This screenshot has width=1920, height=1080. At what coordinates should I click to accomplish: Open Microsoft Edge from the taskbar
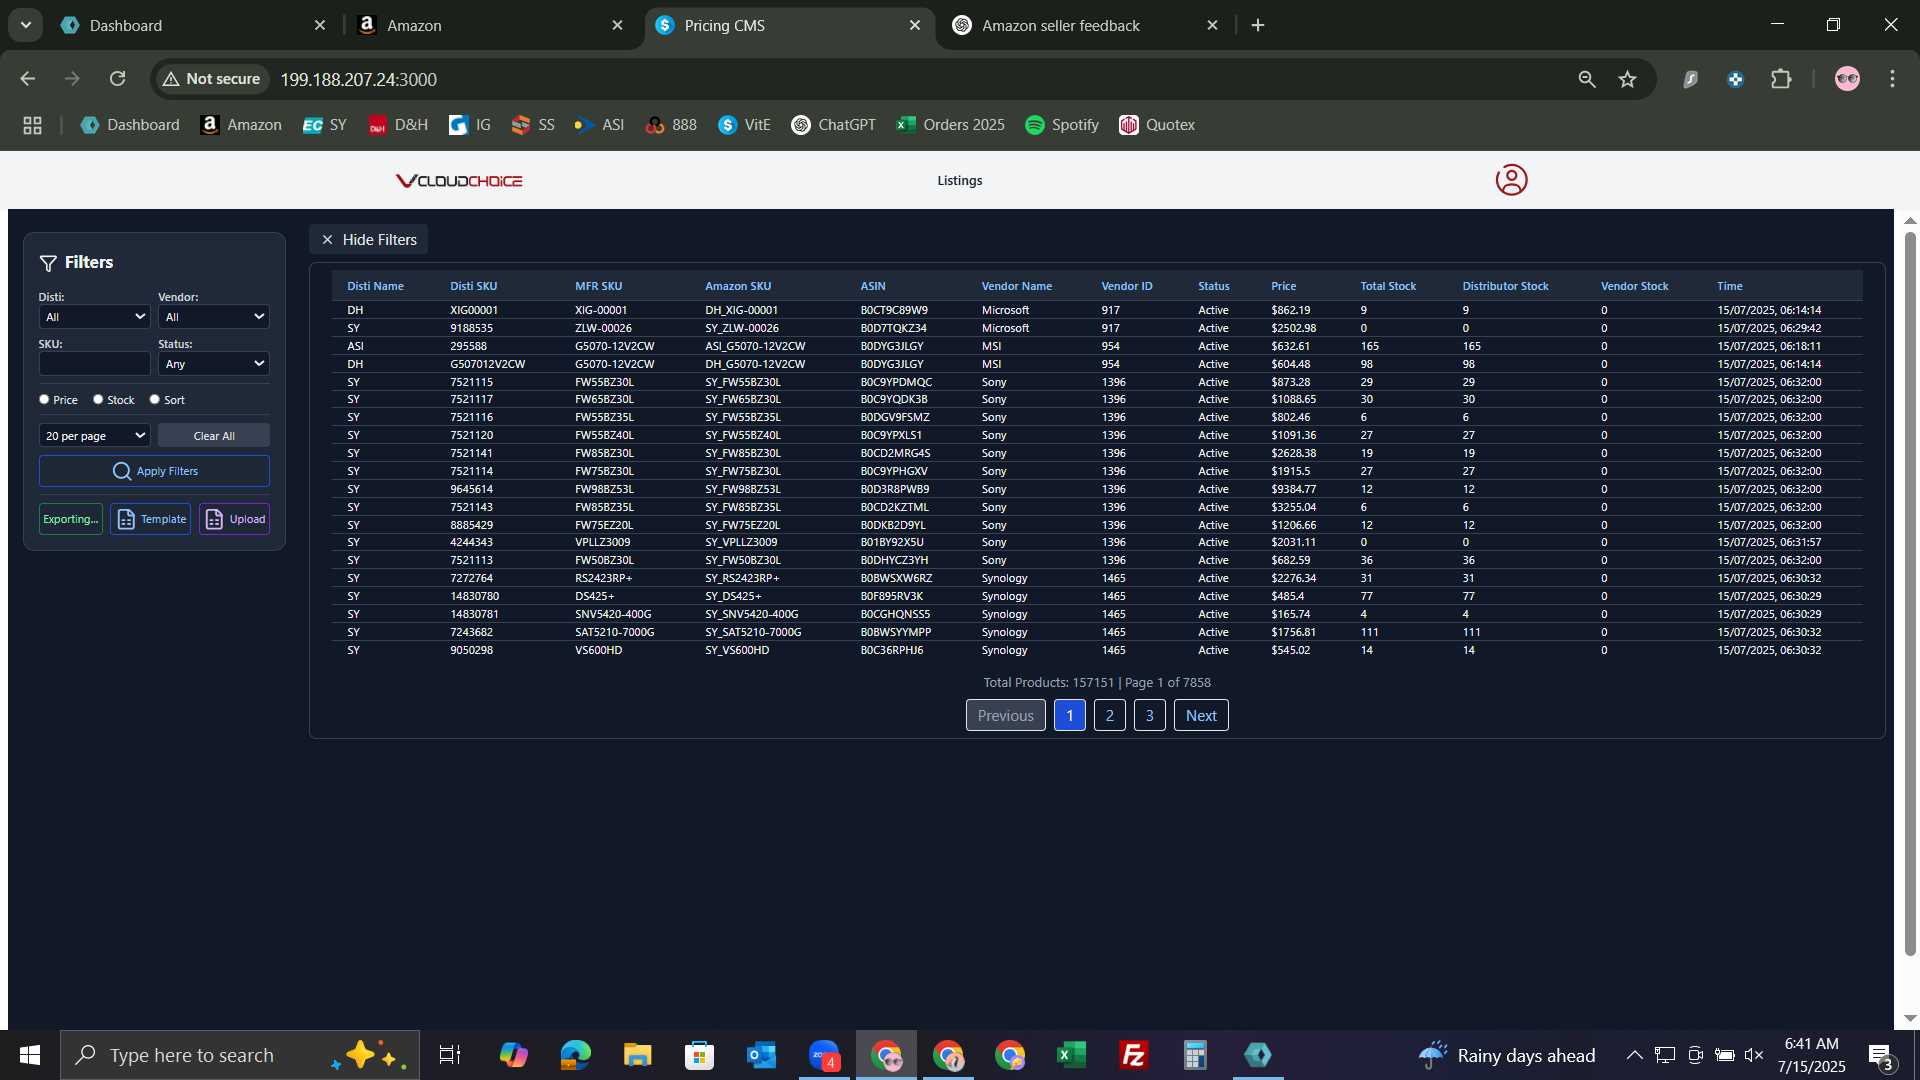point(575,1055)
